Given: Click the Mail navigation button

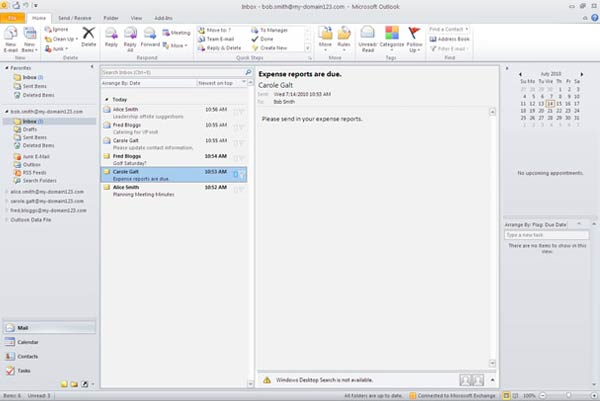Looking at the screenshot, I should [50, 328].
